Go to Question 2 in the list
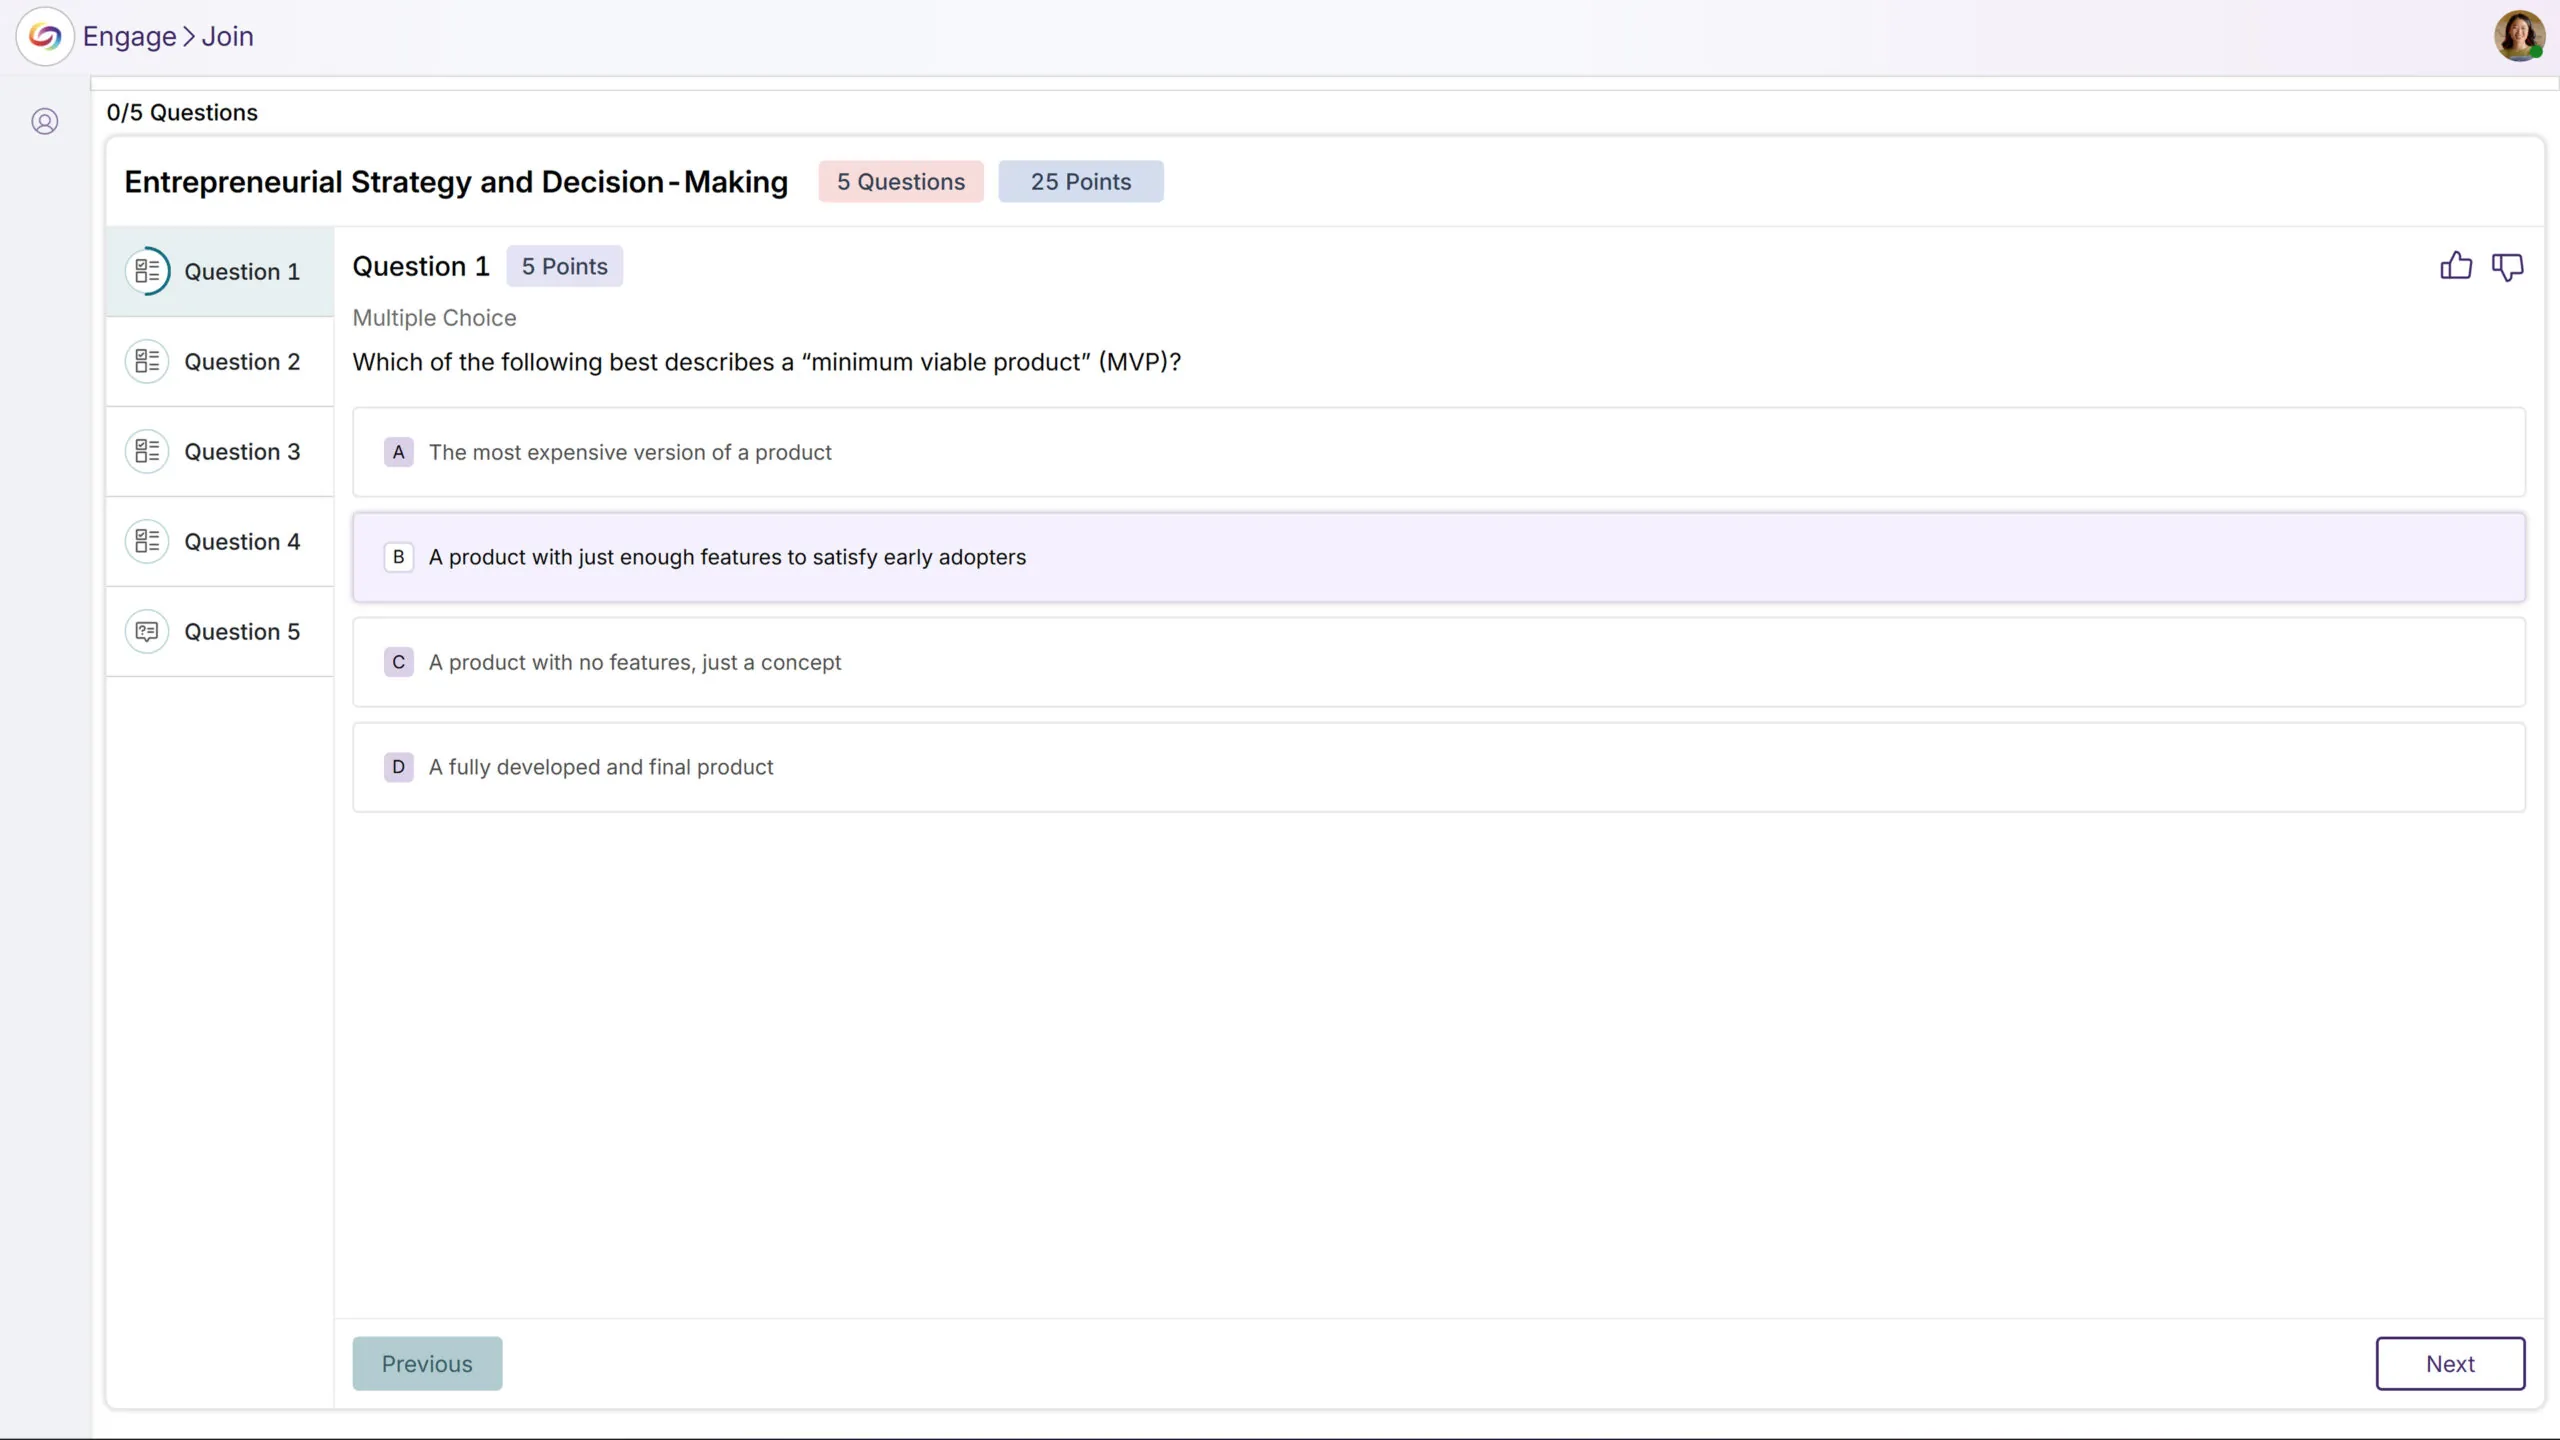2560x1440 pixels. (241, 362)
